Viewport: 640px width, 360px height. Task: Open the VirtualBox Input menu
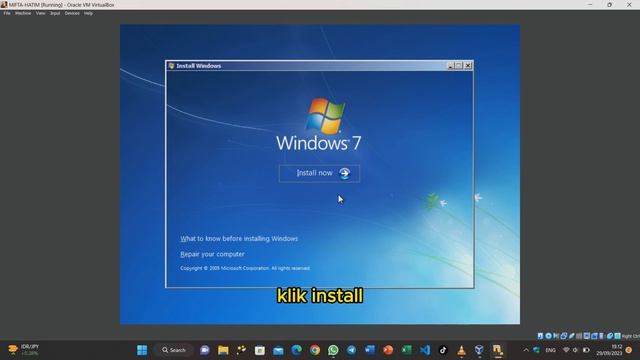coord(55,13)
